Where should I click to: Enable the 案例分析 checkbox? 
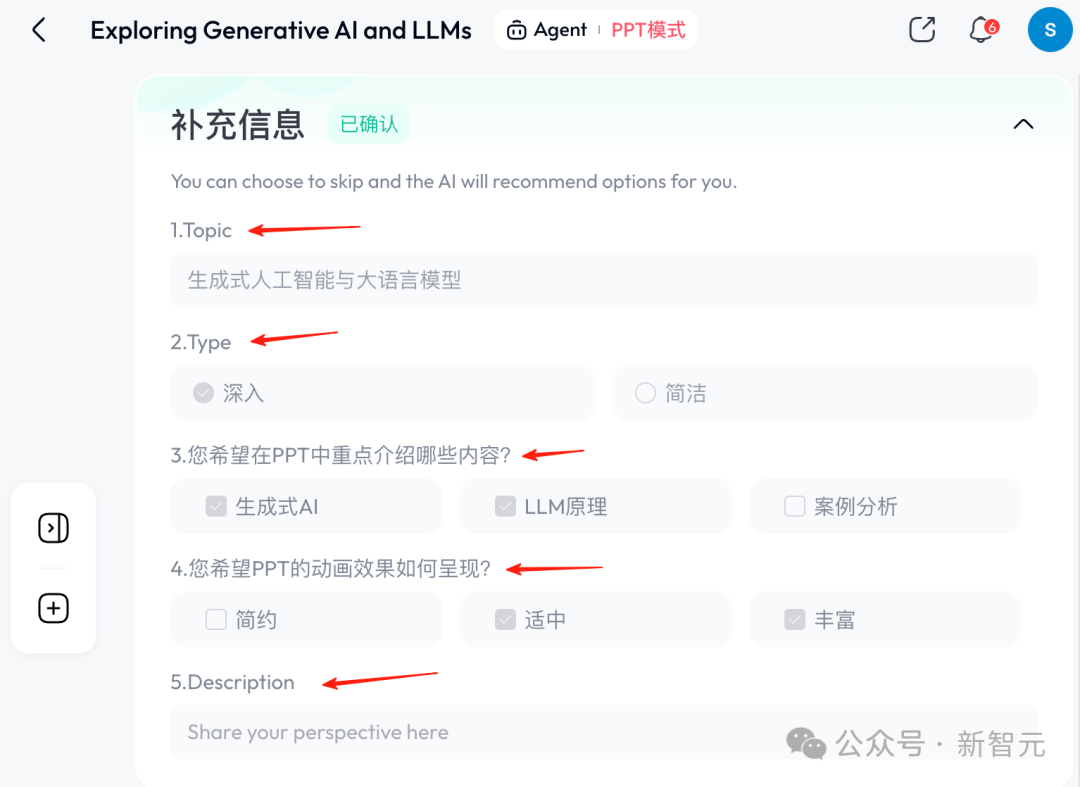795,507
